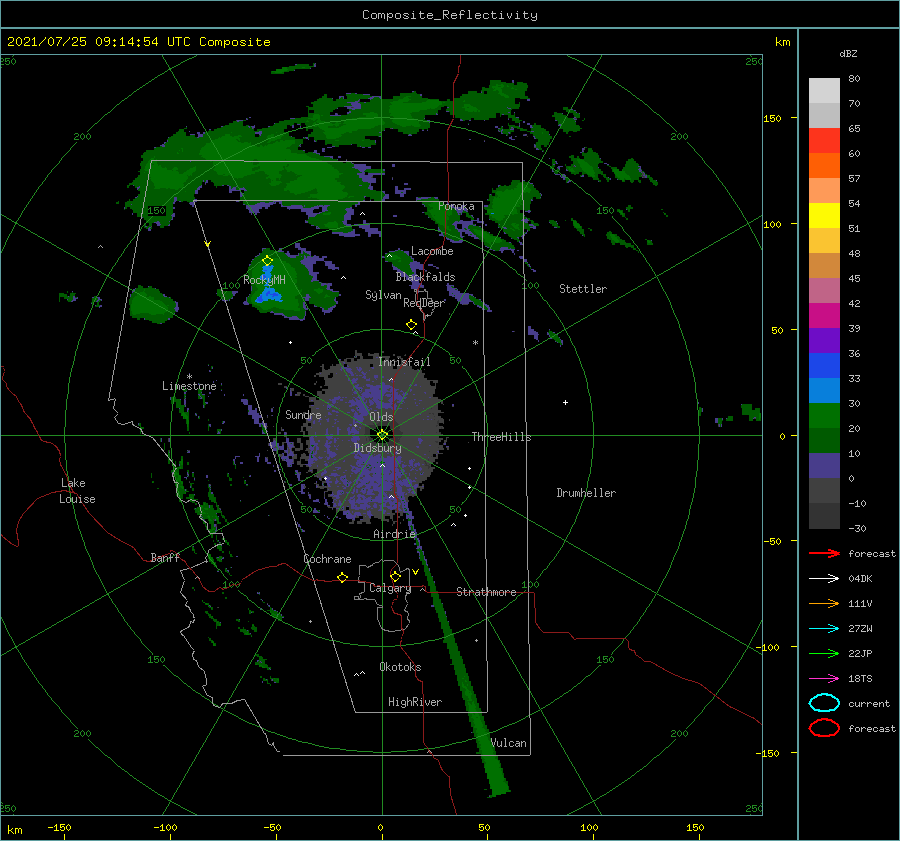The image size is (900, 841).
Task: Click the Sundre label
Action: [x=303, y=414]
